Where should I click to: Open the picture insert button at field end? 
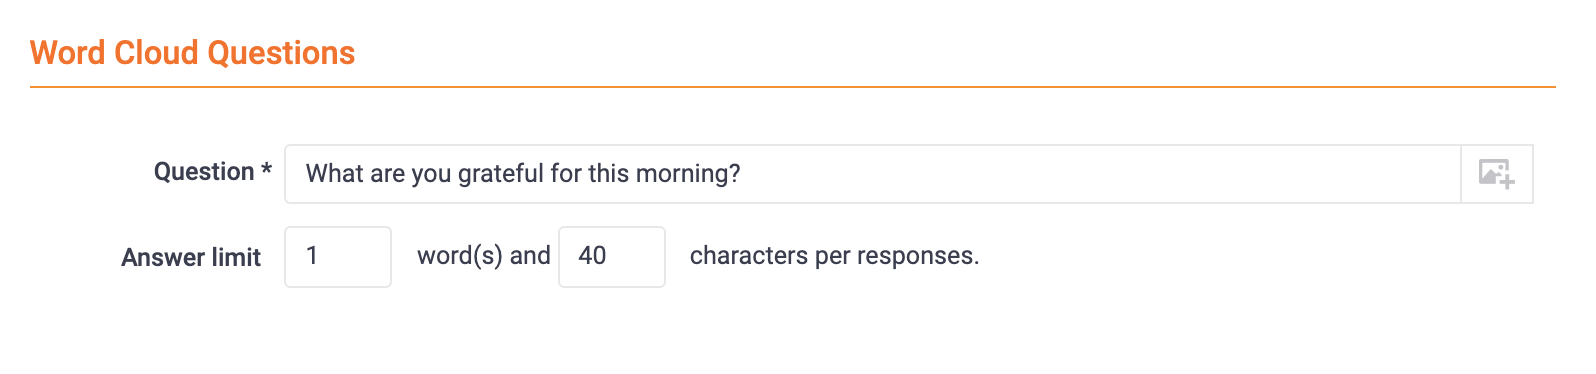point(1497,174)
